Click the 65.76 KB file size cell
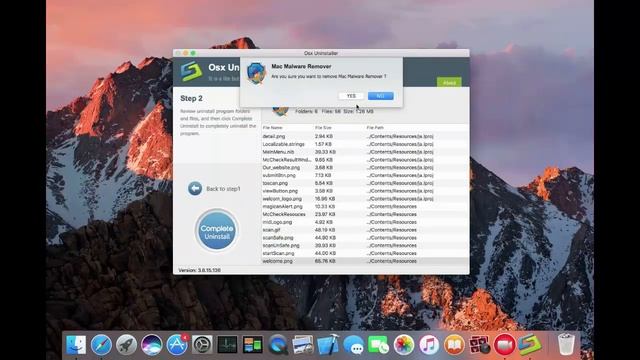Viewport: 640px width, 360px height. click(325, 261)
